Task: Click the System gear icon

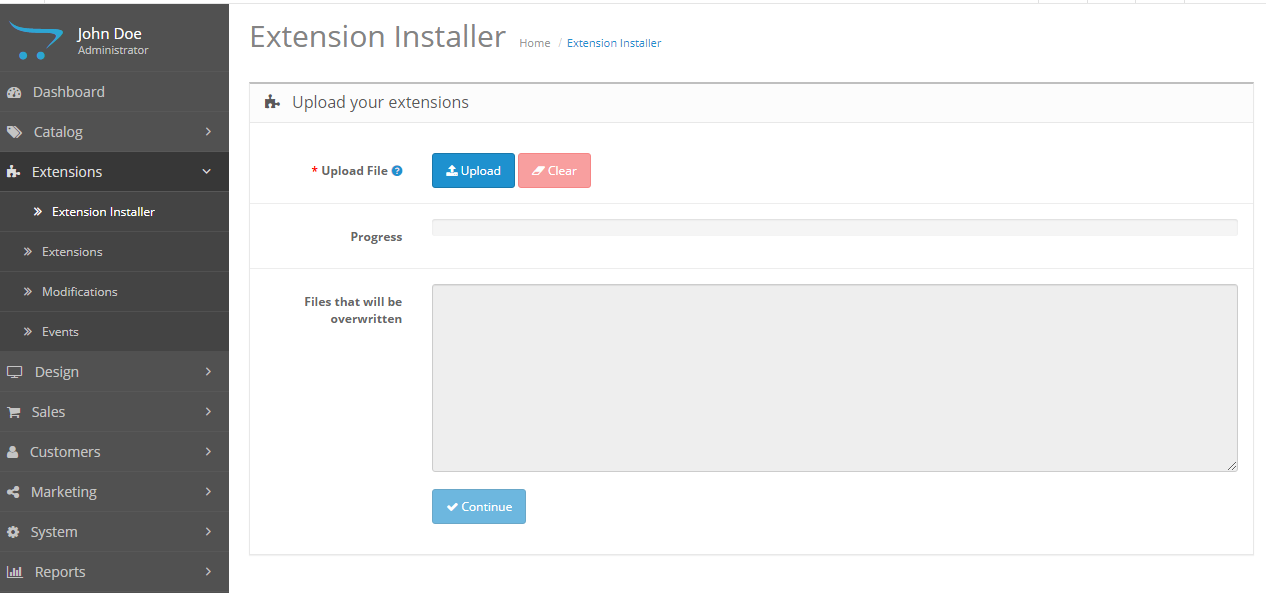Action: (x=13, y=532)
